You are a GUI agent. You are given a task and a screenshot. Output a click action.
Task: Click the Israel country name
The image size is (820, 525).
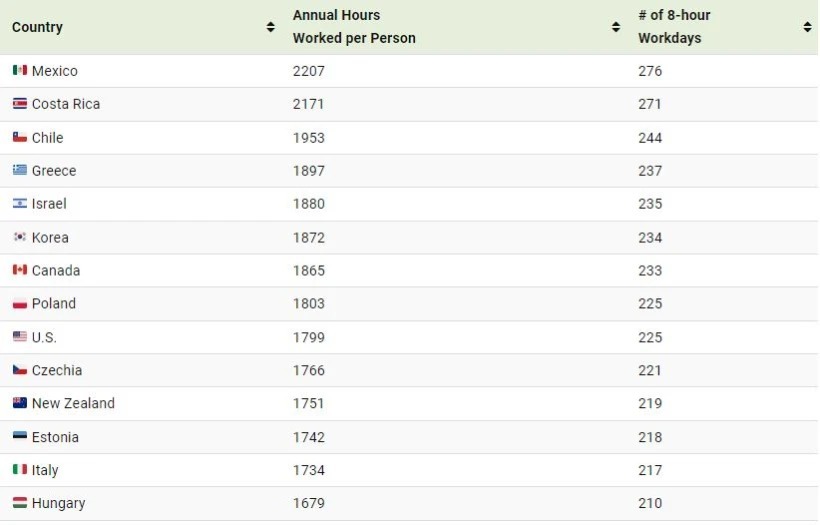(x=49, y=203)
